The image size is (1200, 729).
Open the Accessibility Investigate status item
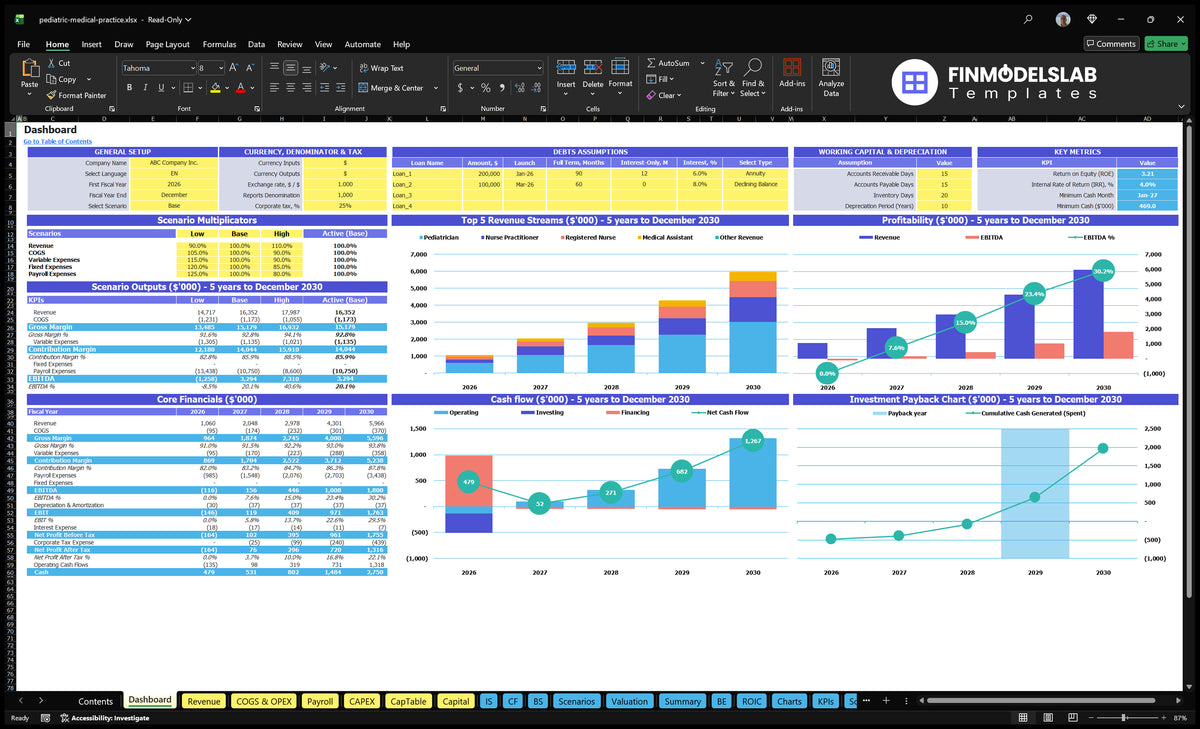103,718
